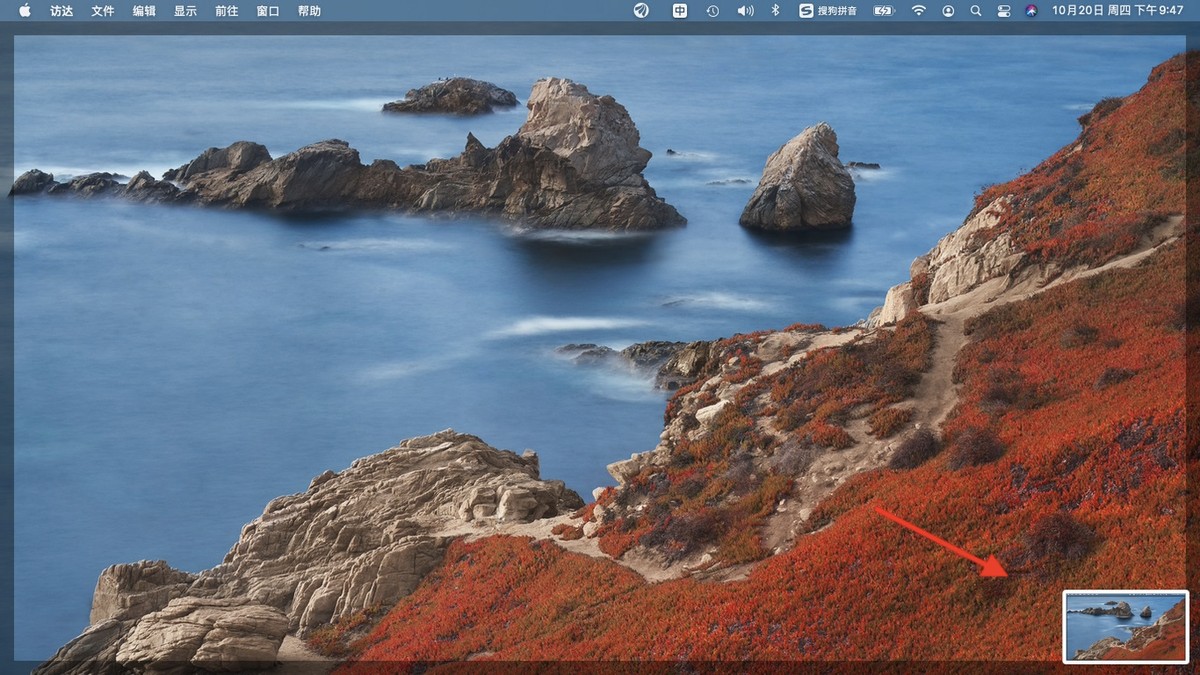1200x675 pixels.
Task: Open the screenshot preview thumbnail
Action: click(x=1125, y=626)
